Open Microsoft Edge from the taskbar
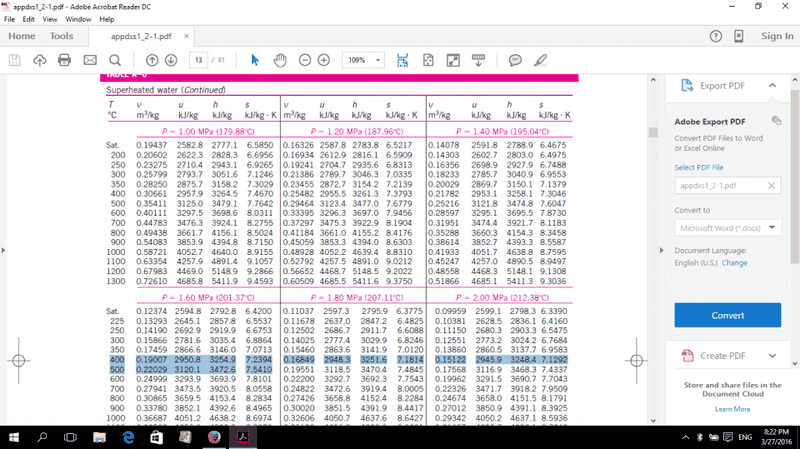Screen dimensions: 800x449 [129, 437]
